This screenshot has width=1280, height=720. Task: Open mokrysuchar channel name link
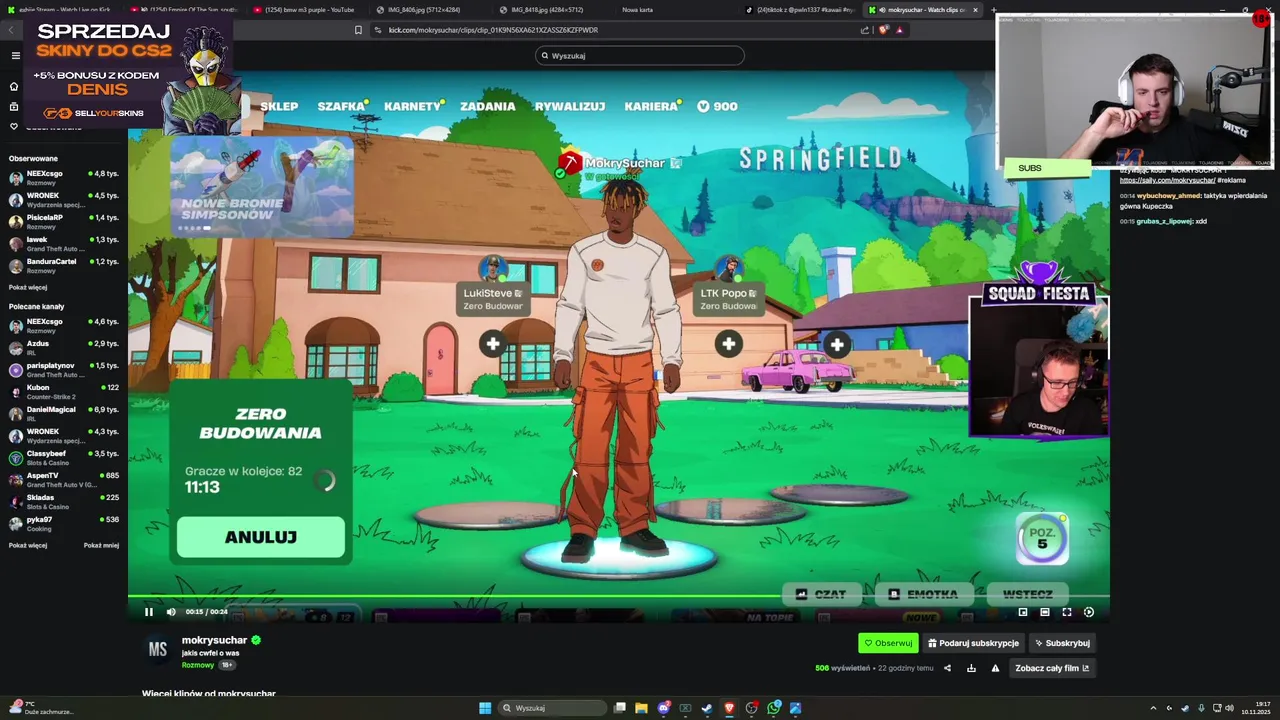pos(214,640)
